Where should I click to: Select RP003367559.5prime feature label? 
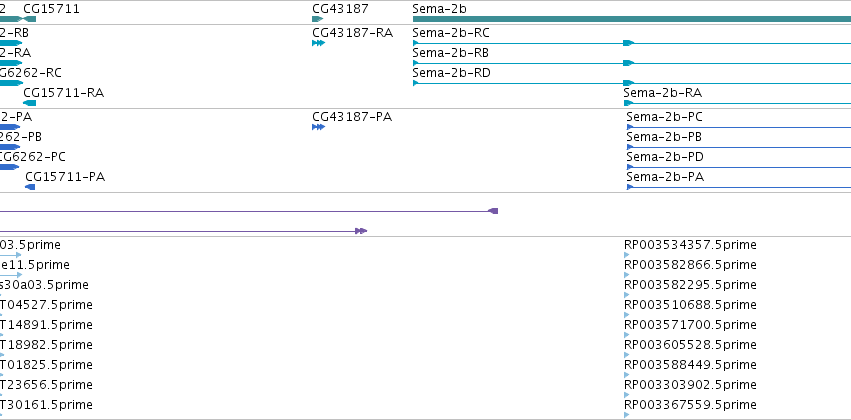690,405
